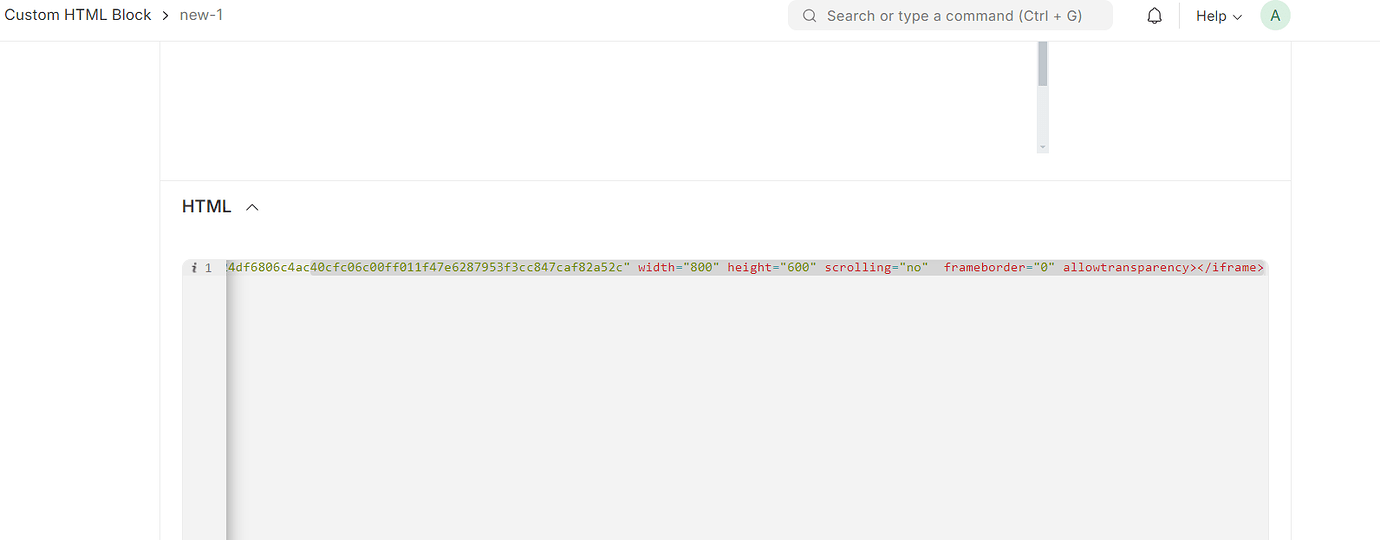Focus the search or command input

(x=954, y=16)
